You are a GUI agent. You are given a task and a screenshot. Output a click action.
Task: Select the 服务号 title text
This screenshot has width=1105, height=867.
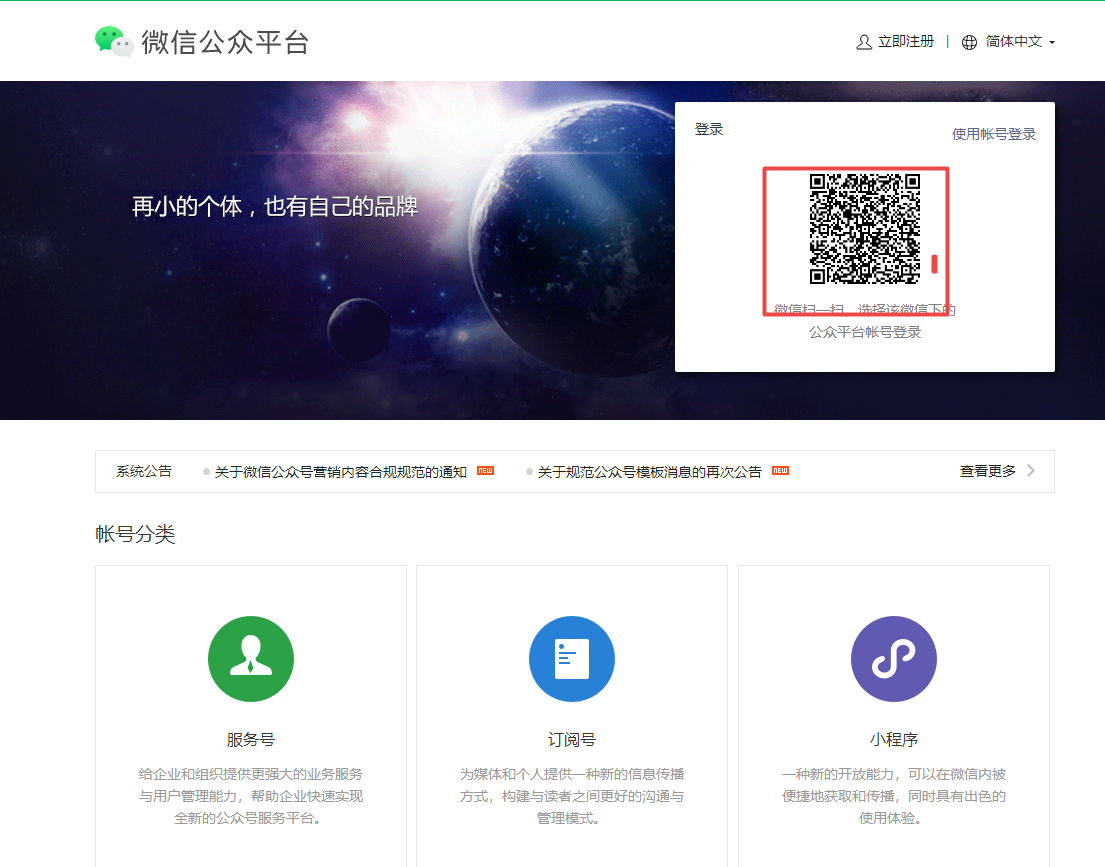pos(251,739)
